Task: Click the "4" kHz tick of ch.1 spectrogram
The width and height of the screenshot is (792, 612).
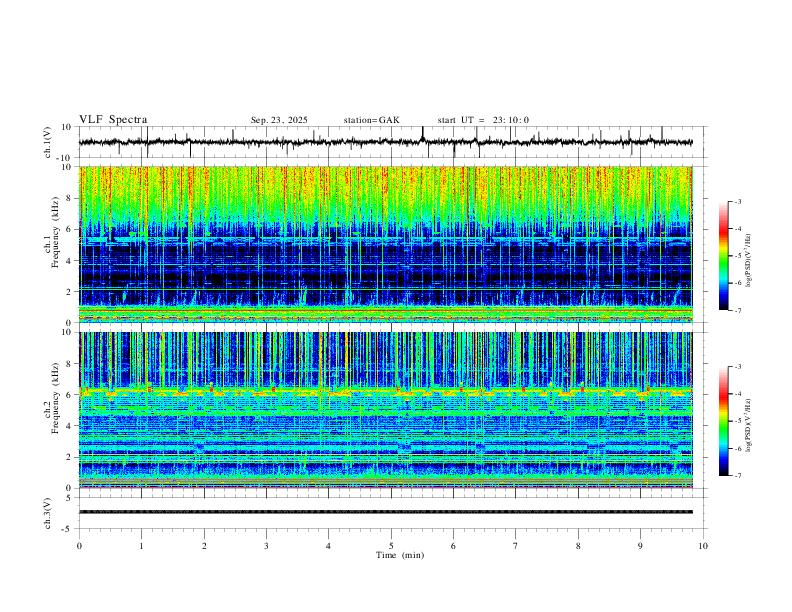Action: tap(70, 261)
